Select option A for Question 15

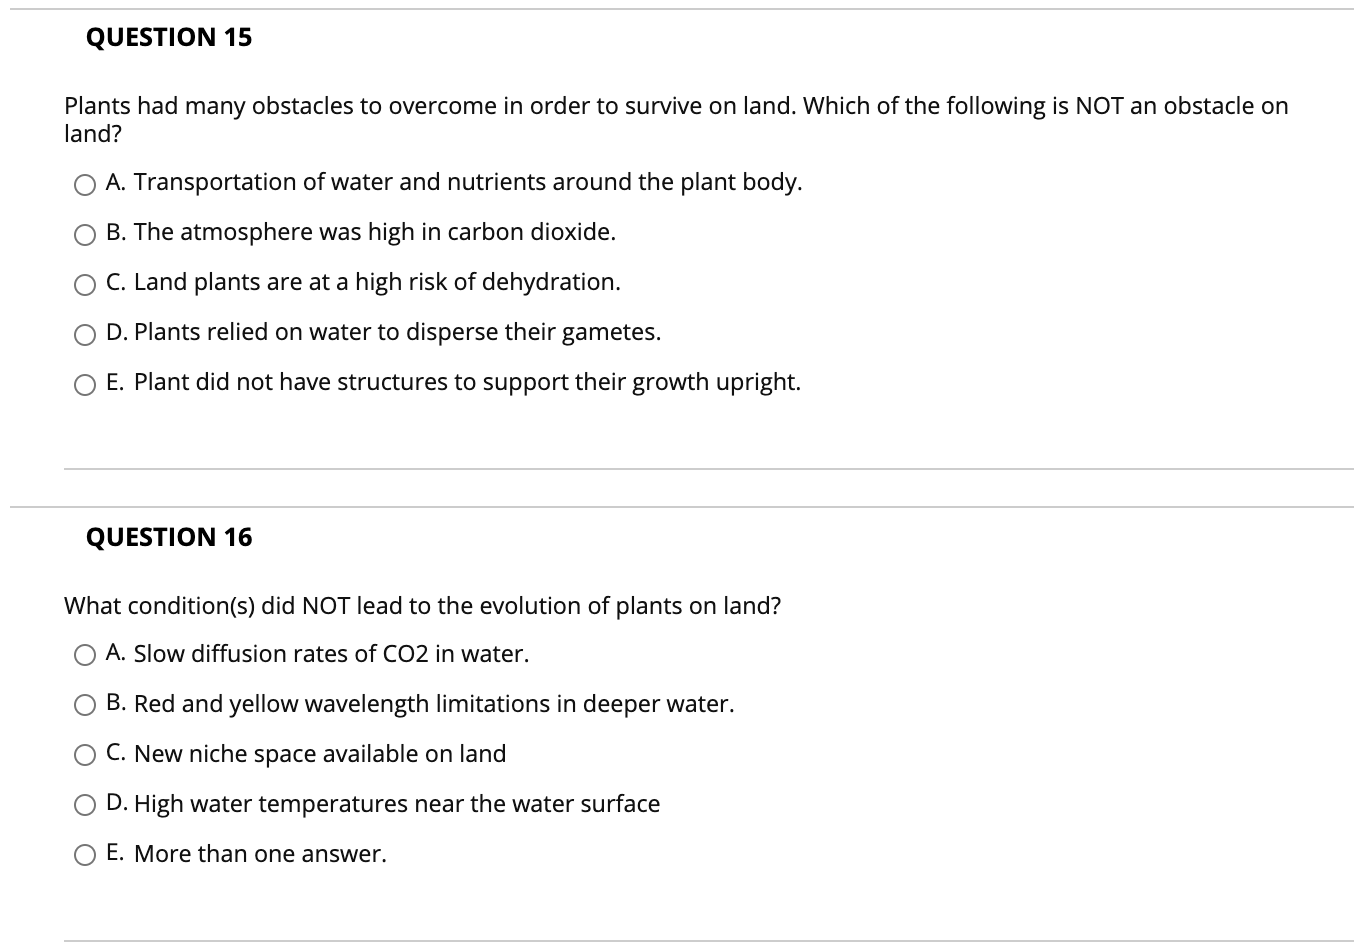[x=85, y=183]
